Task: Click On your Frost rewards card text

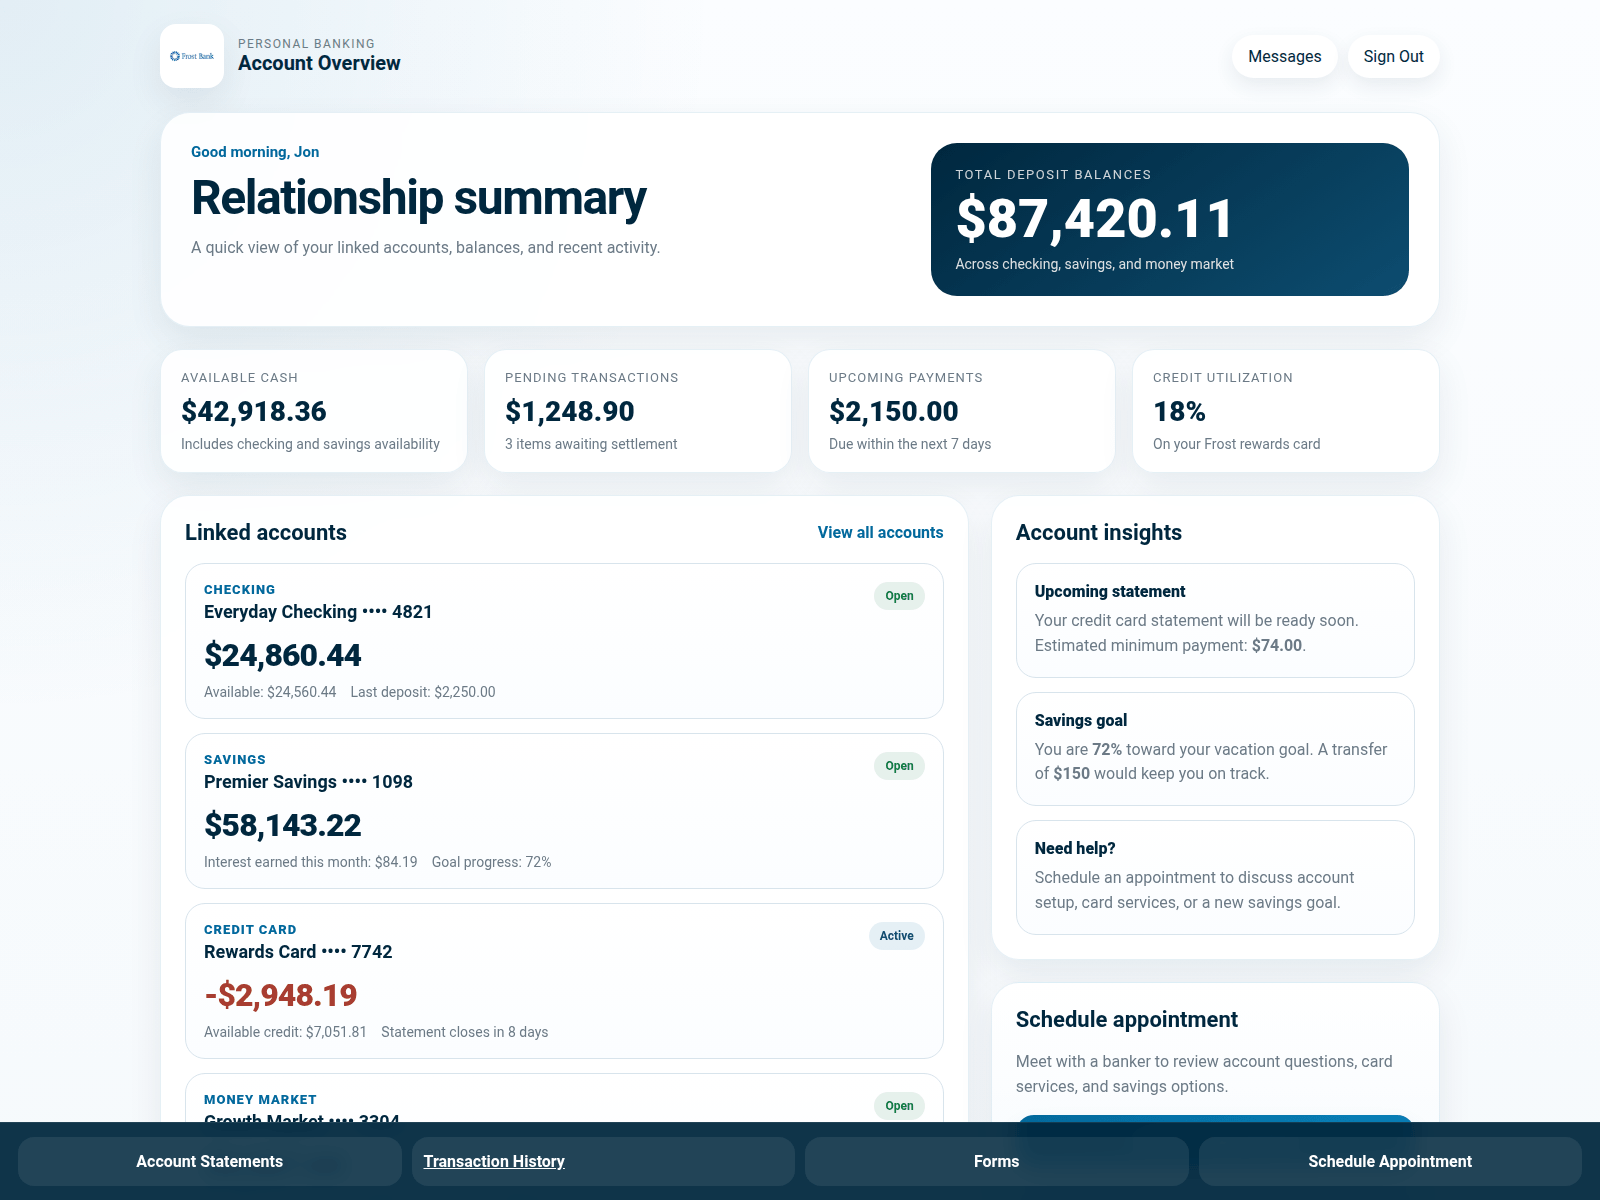Action: pos(1237,444)
